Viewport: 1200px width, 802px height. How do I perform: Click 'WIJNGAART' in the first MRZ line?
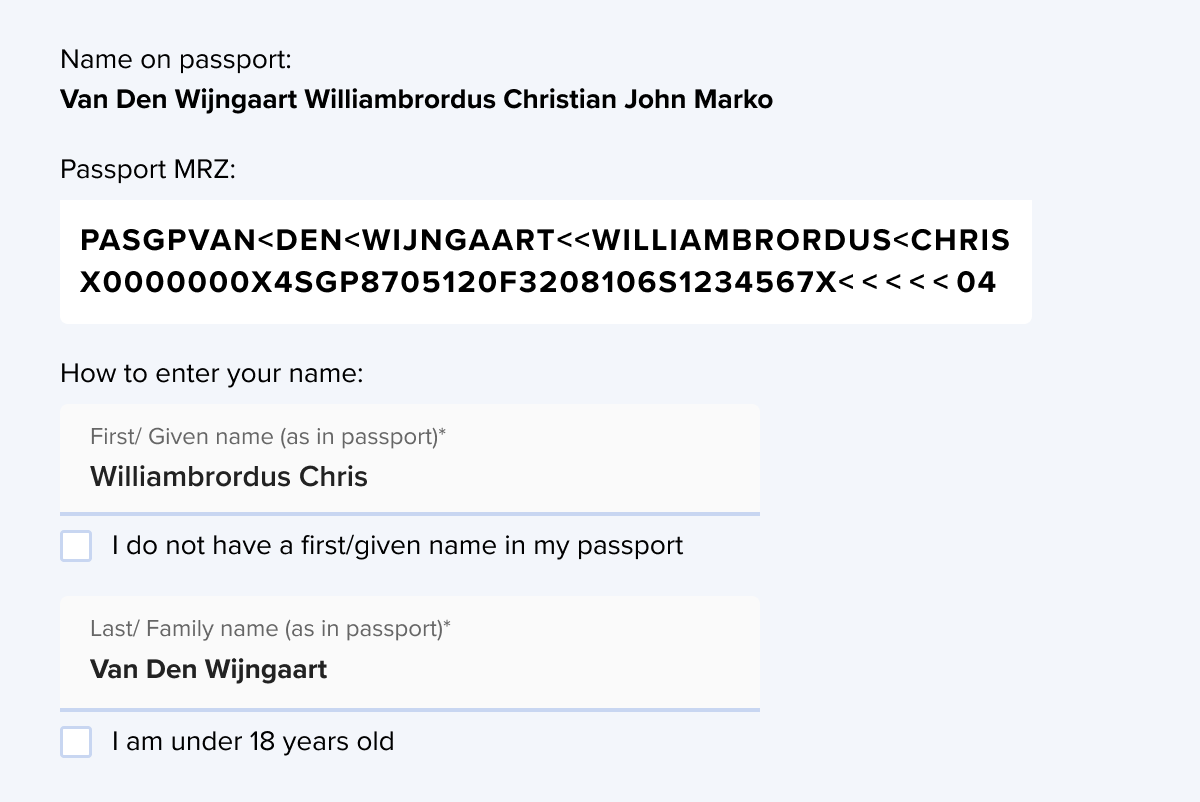[457, 241]
